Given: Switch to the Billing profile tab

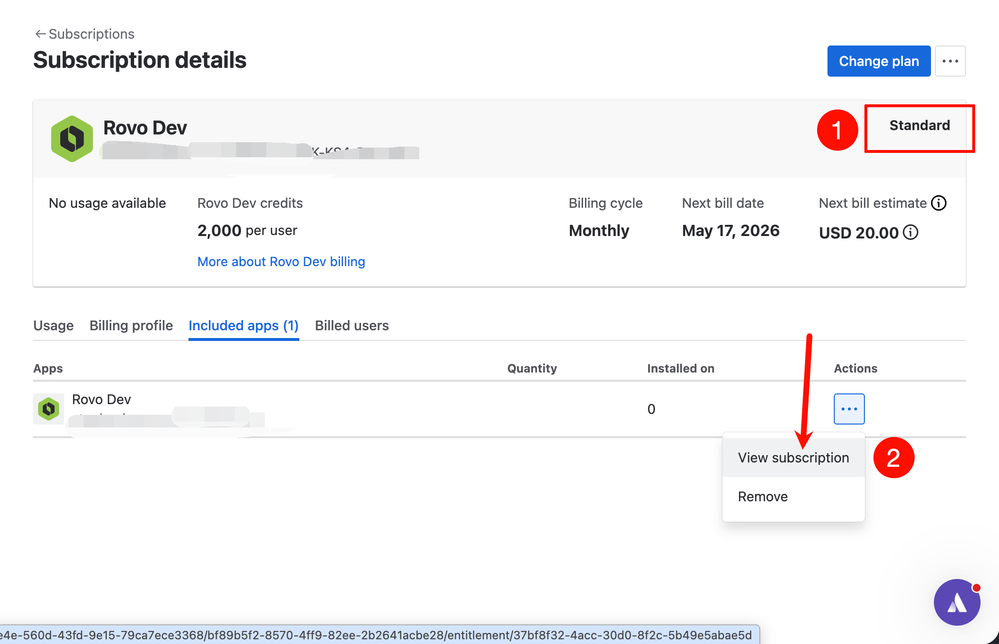Looking at the screenshot, I should click(131, 326).
